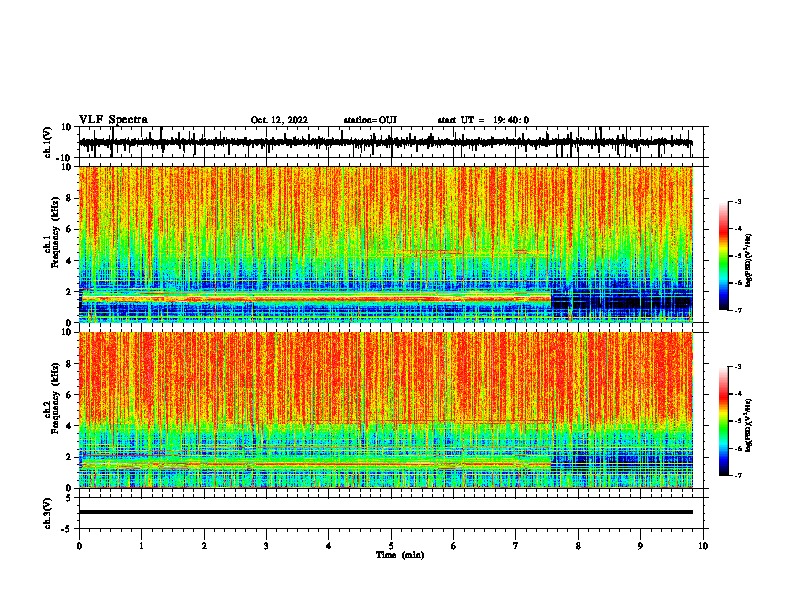Click inside the ch.1 spectrogram panel
Screen dimensions: 792x612
[385, 244]
